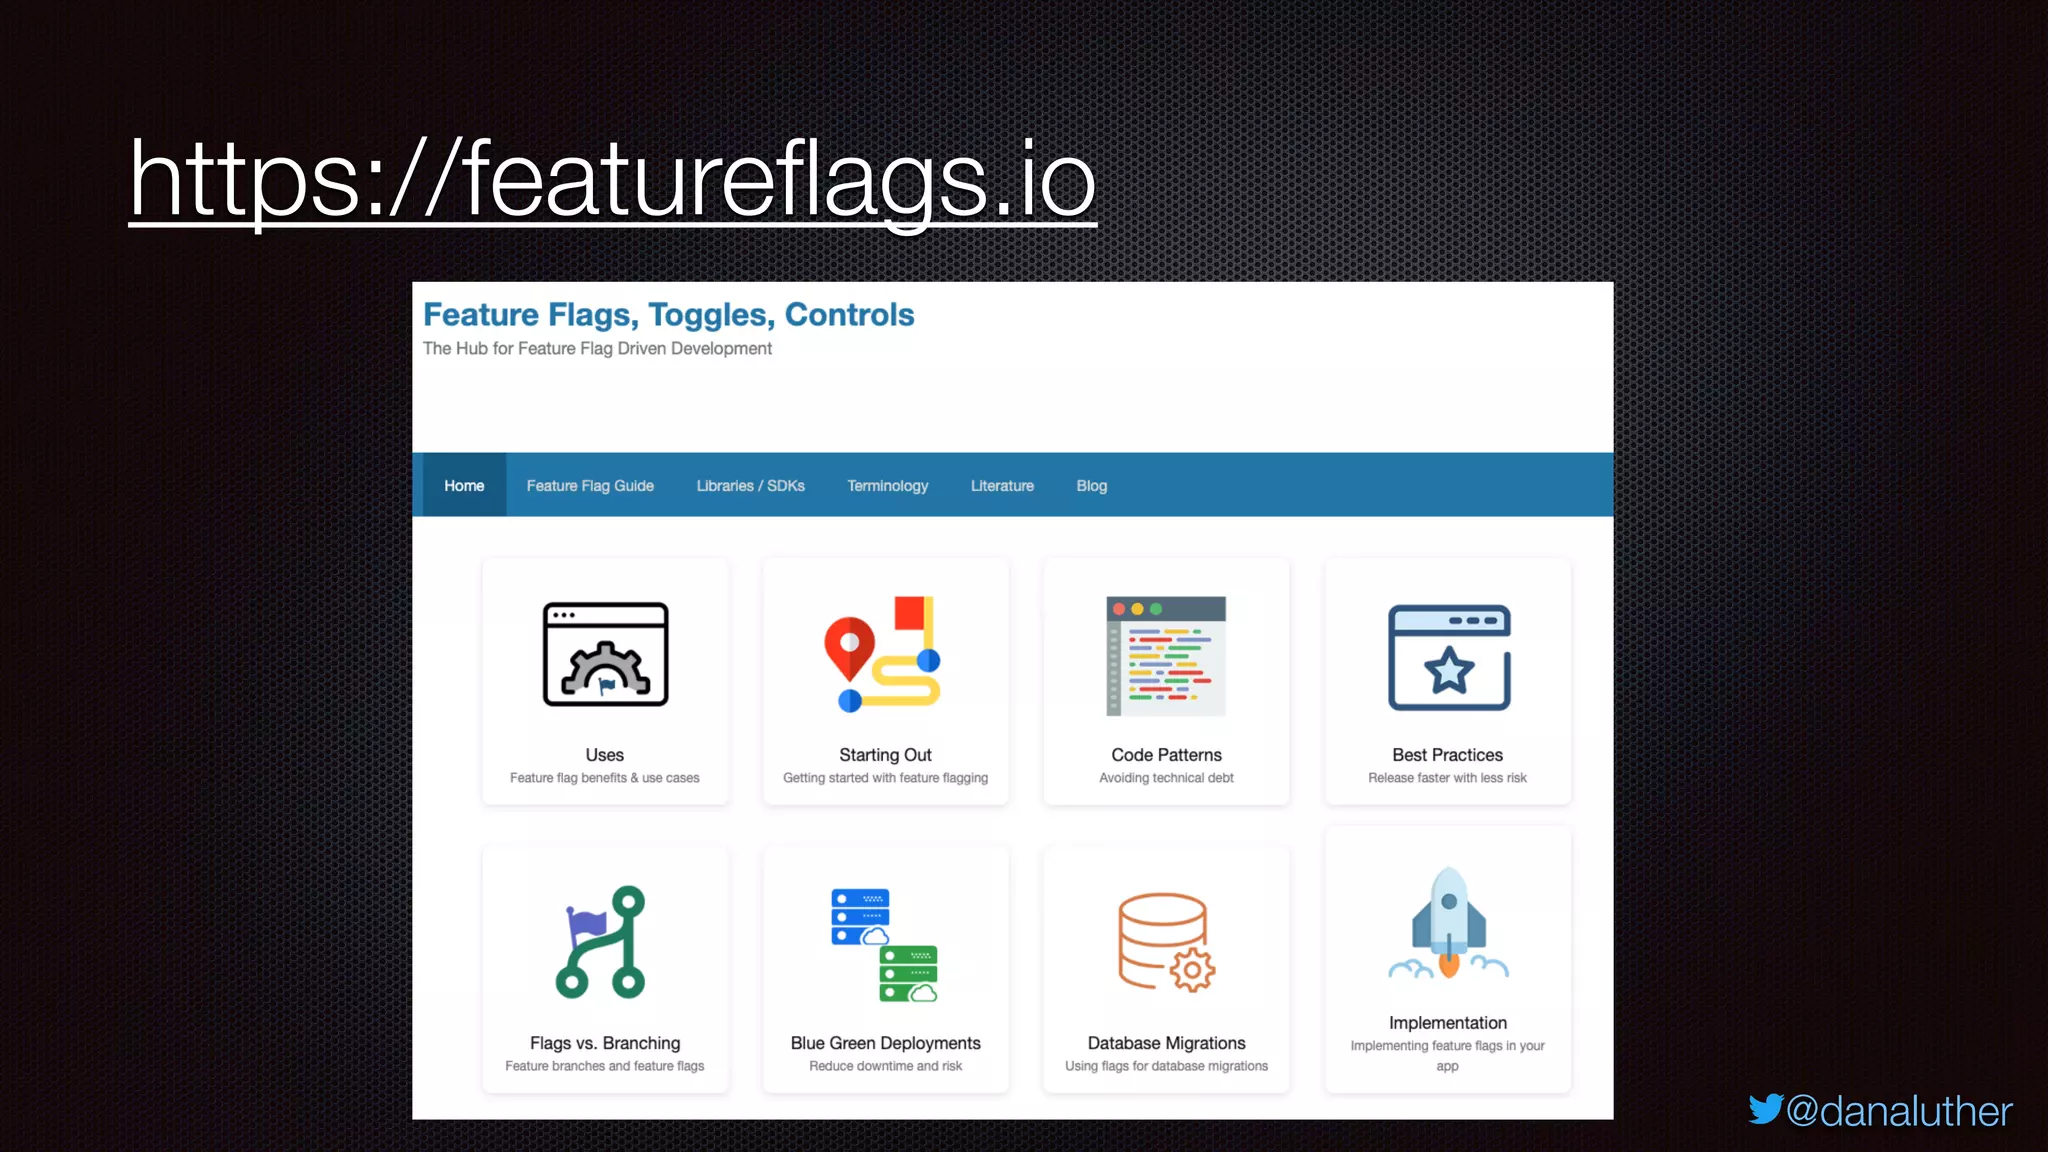Click 'Release faster with less risk' text
The image size is (2048, 1152).
tap(1447, 778)
